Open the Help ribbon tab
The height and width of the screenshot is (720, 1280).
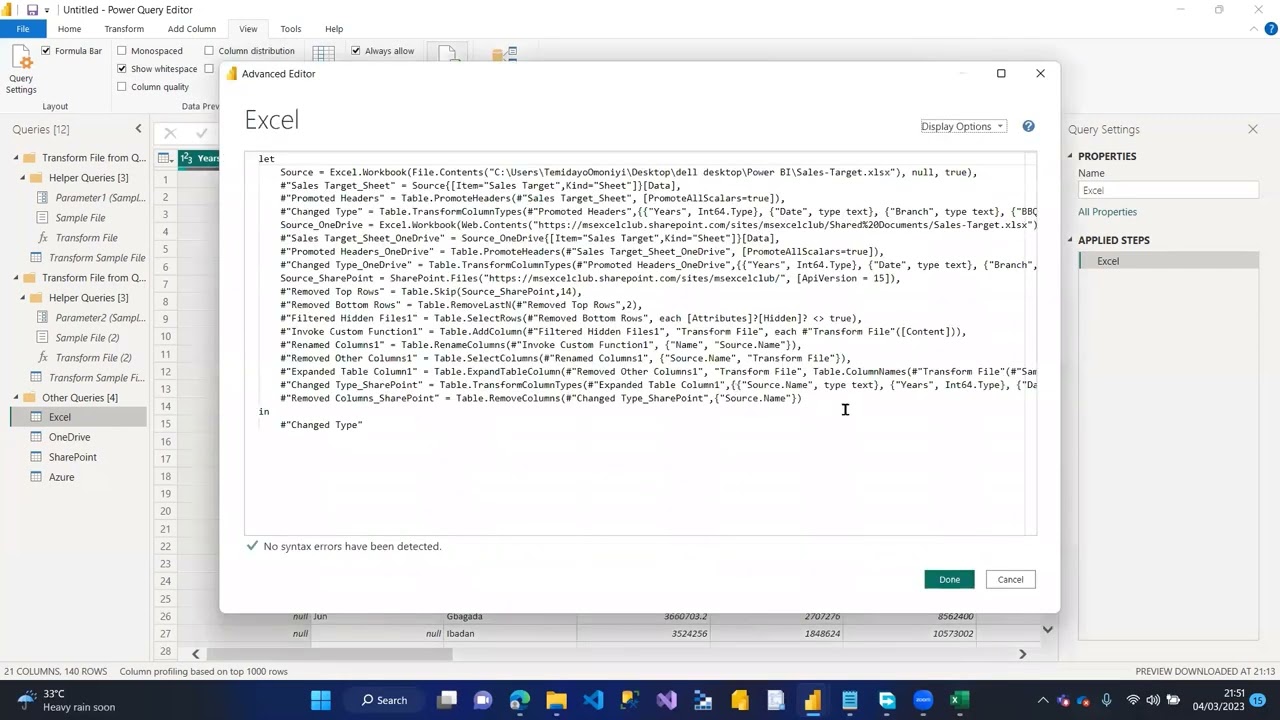[334, 29]
